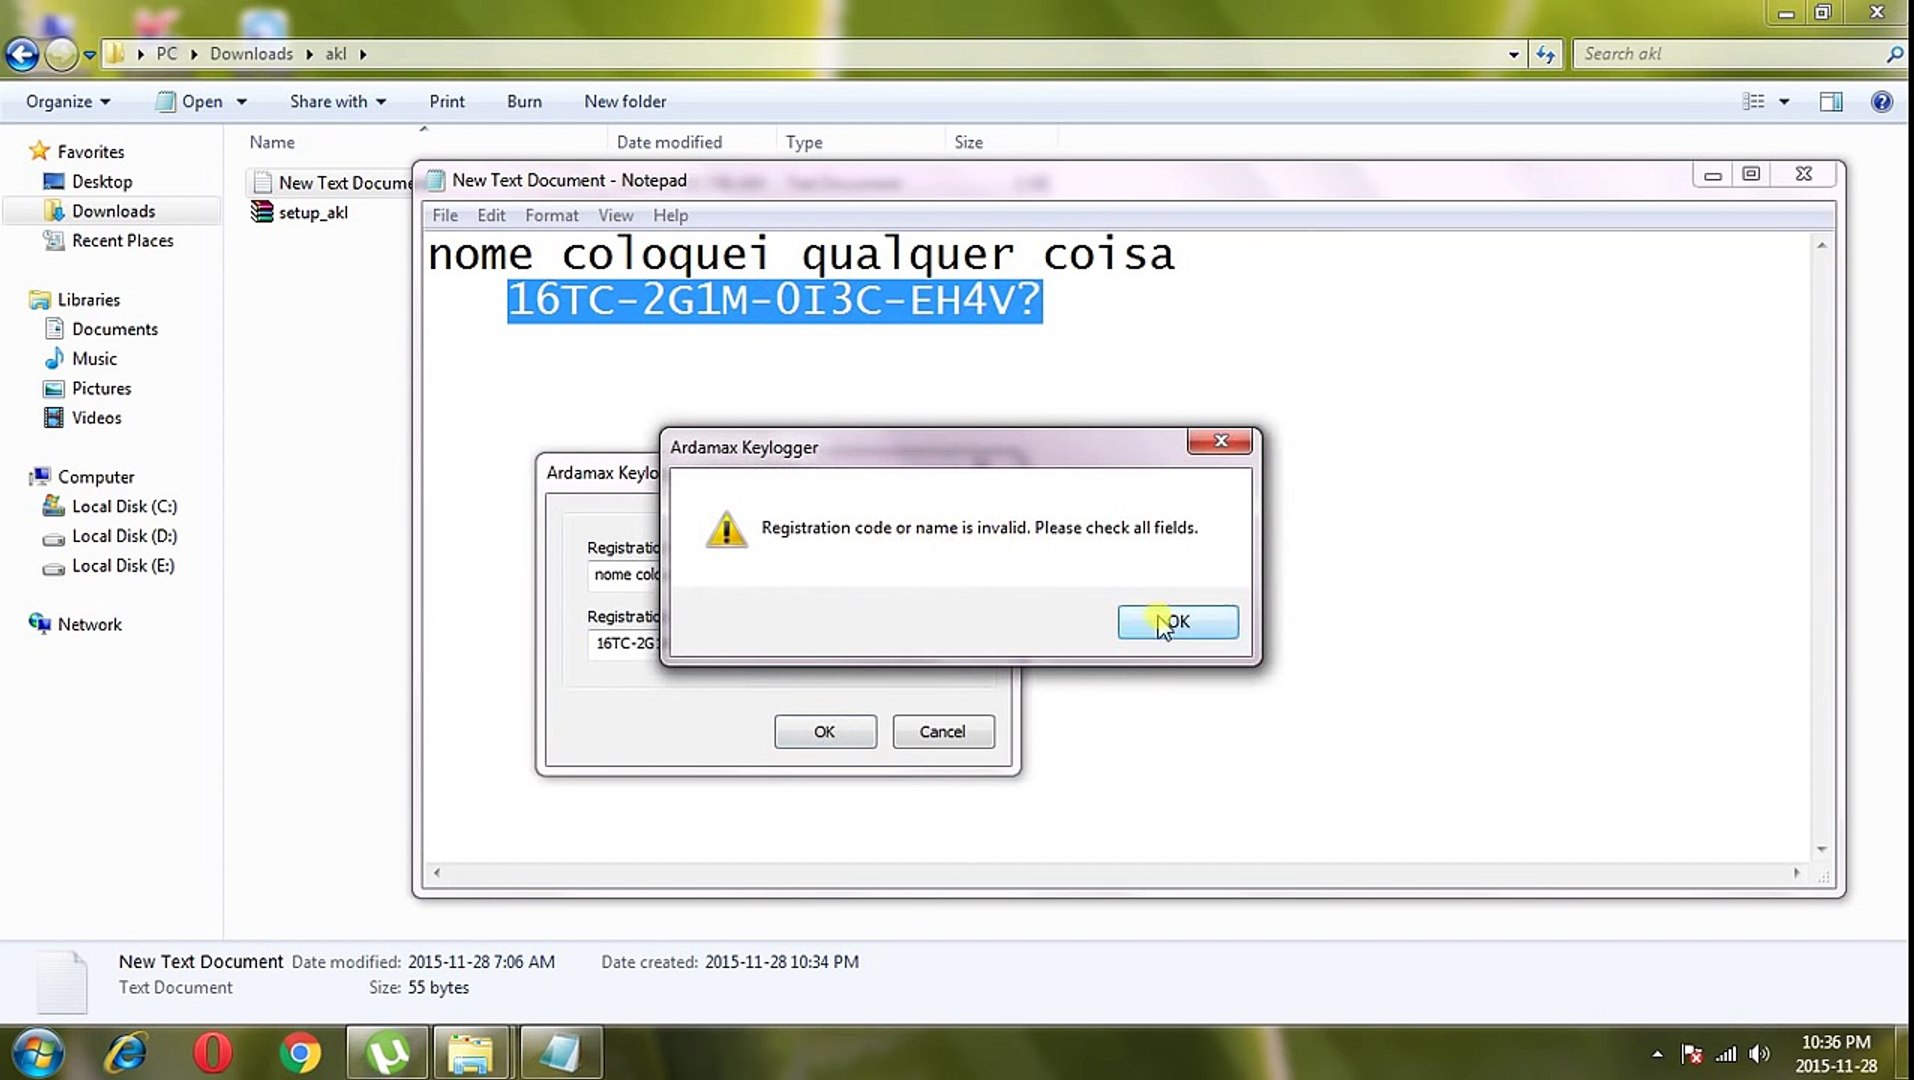Create a New folder

coord(625,101)
